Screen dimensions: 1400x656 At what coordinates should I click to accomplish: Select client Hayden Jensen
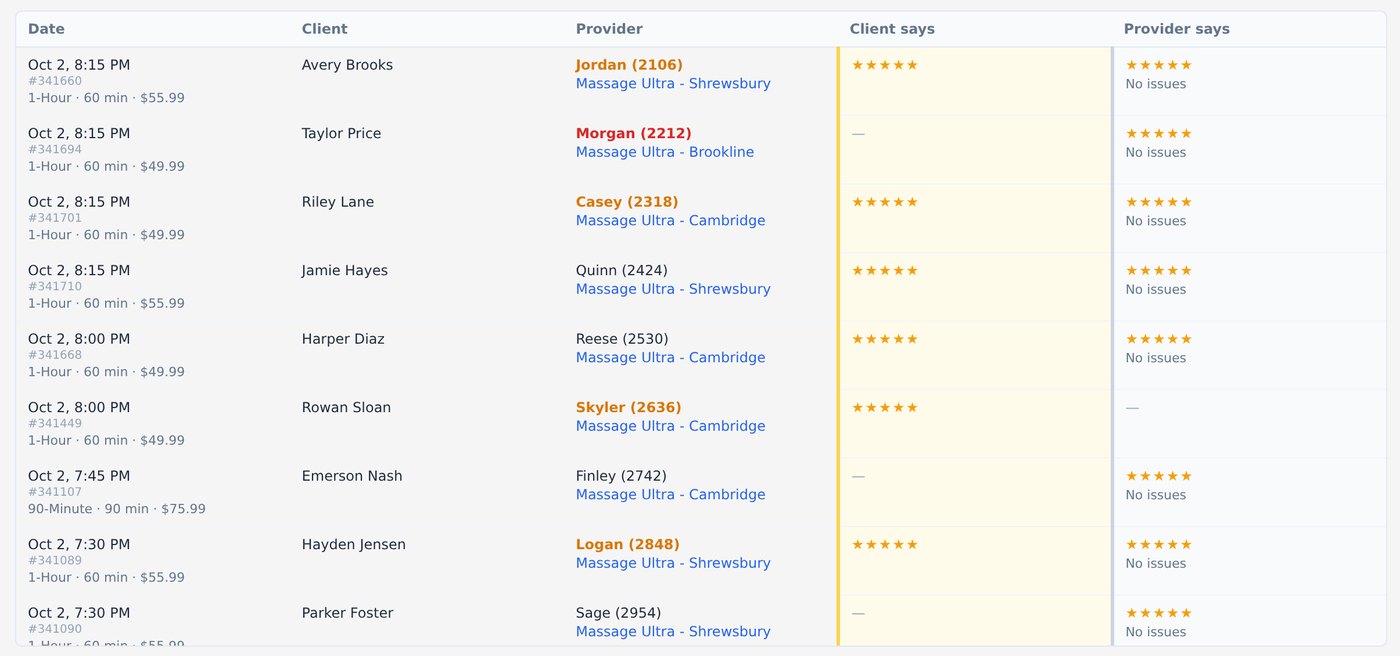click(x=354, y=544)
